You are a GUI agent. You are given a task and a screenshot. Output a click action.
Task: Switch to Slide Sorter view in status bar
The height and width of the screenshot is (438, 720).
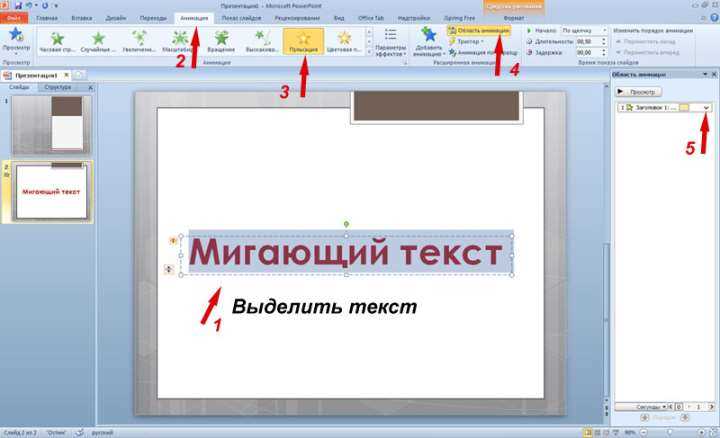tap(597, 432)
